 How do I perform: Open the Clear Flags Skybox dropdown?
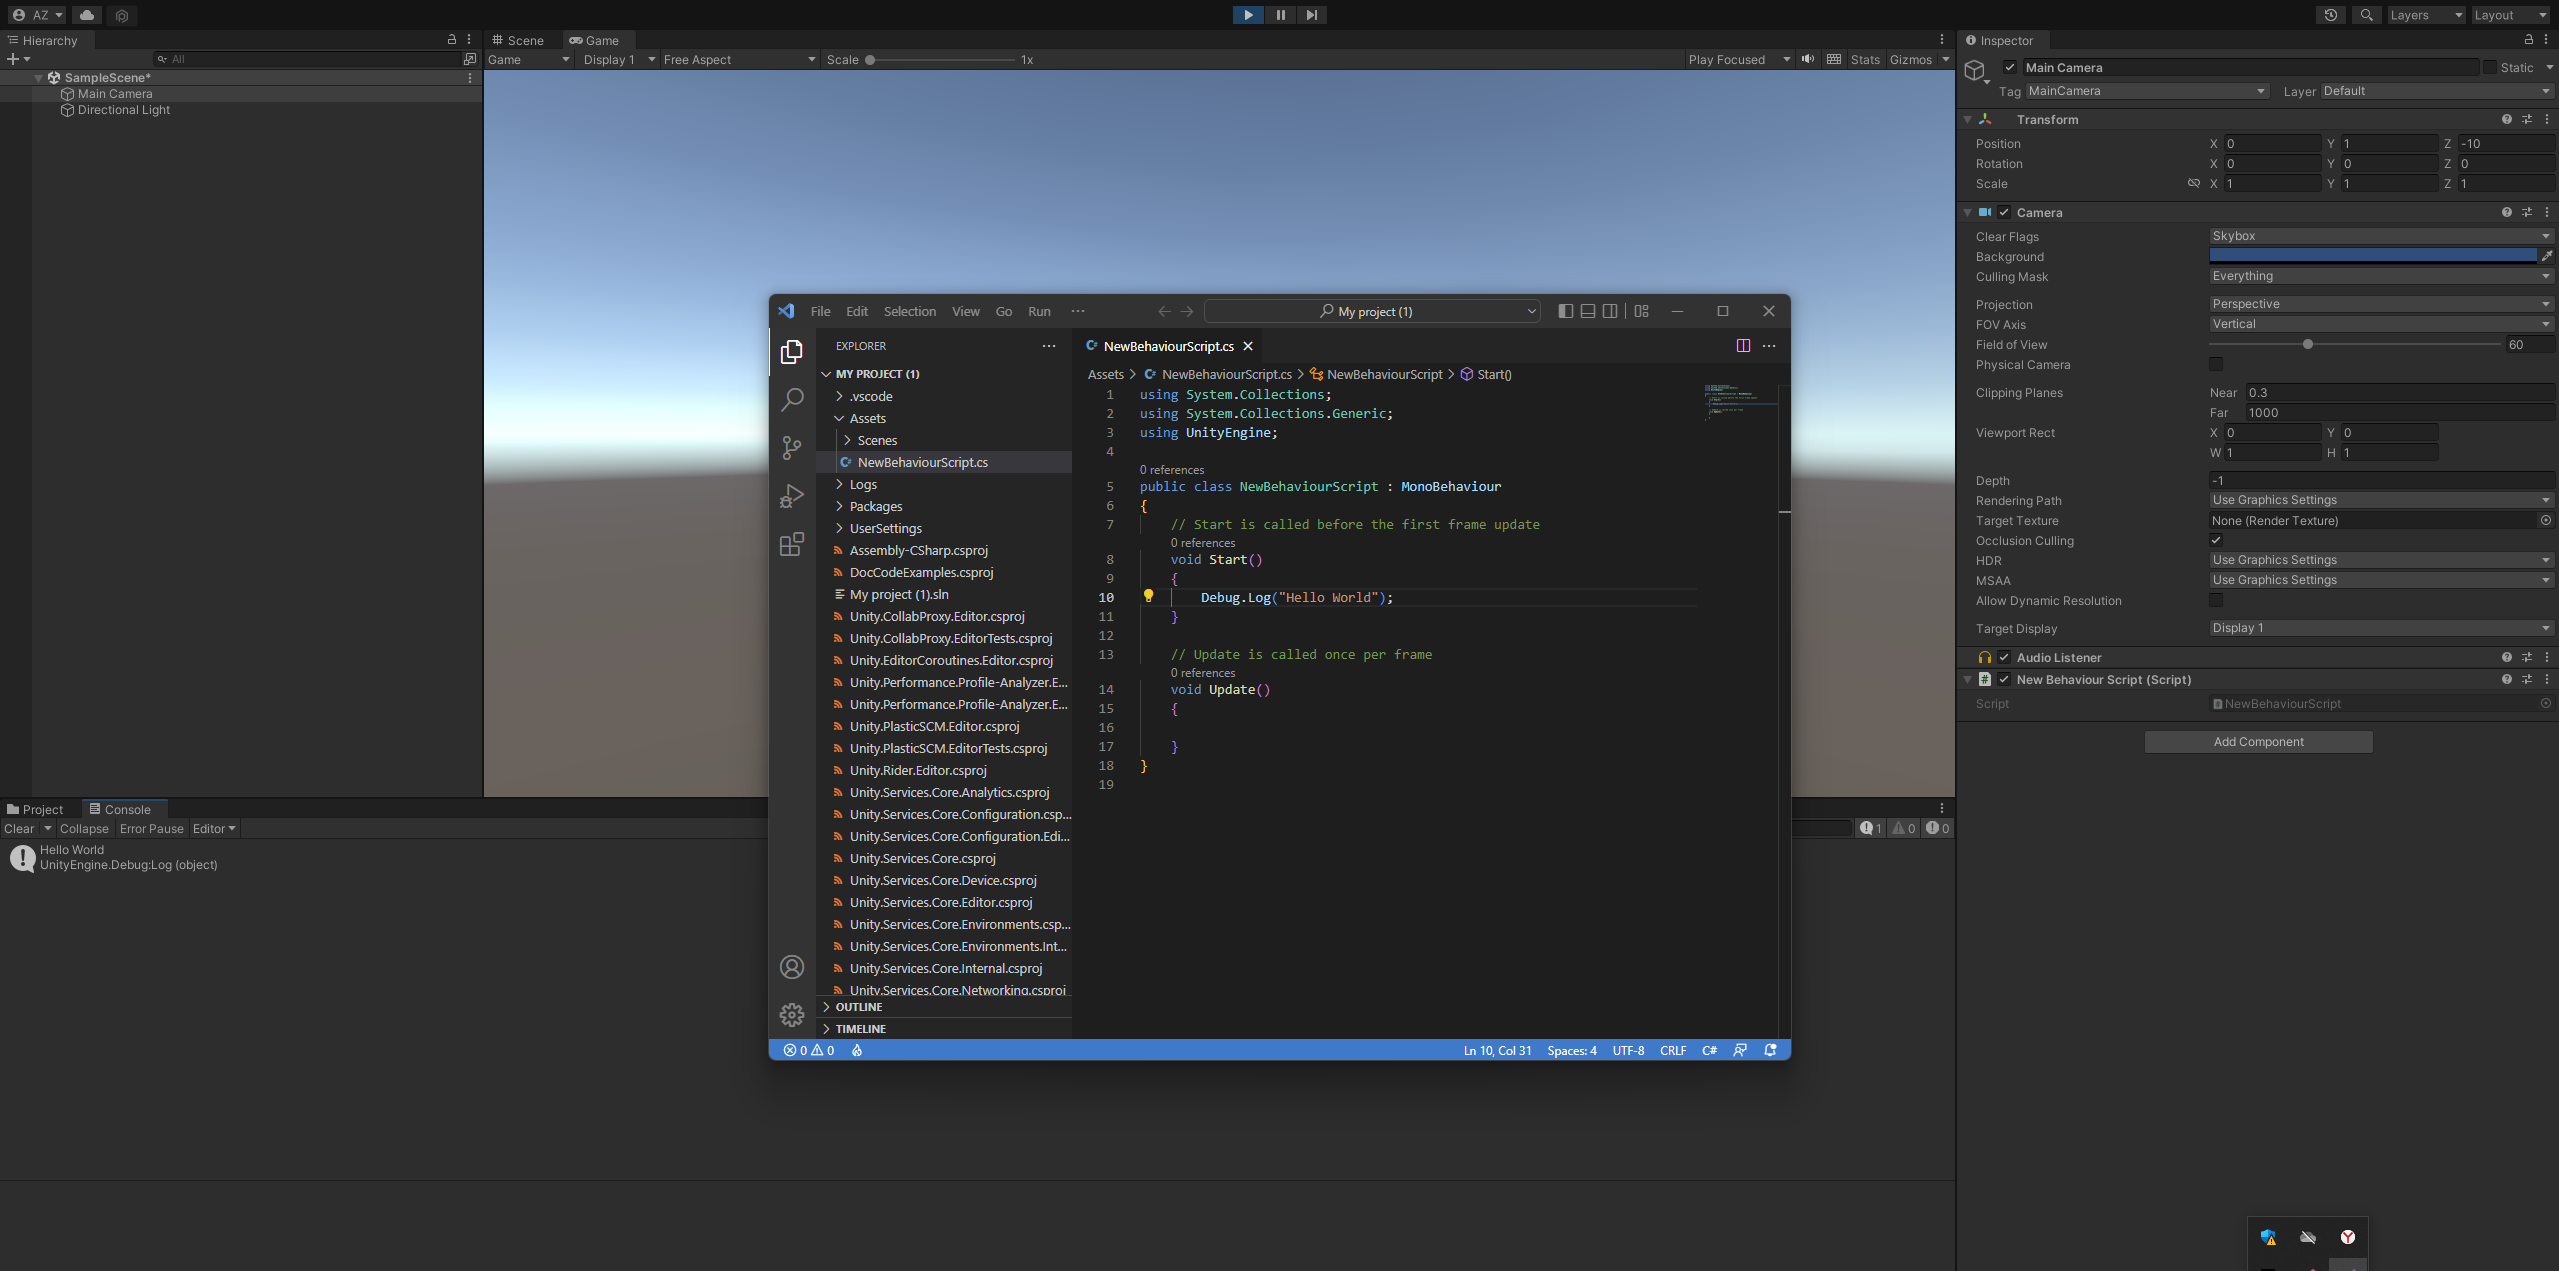coord(2378,236)
